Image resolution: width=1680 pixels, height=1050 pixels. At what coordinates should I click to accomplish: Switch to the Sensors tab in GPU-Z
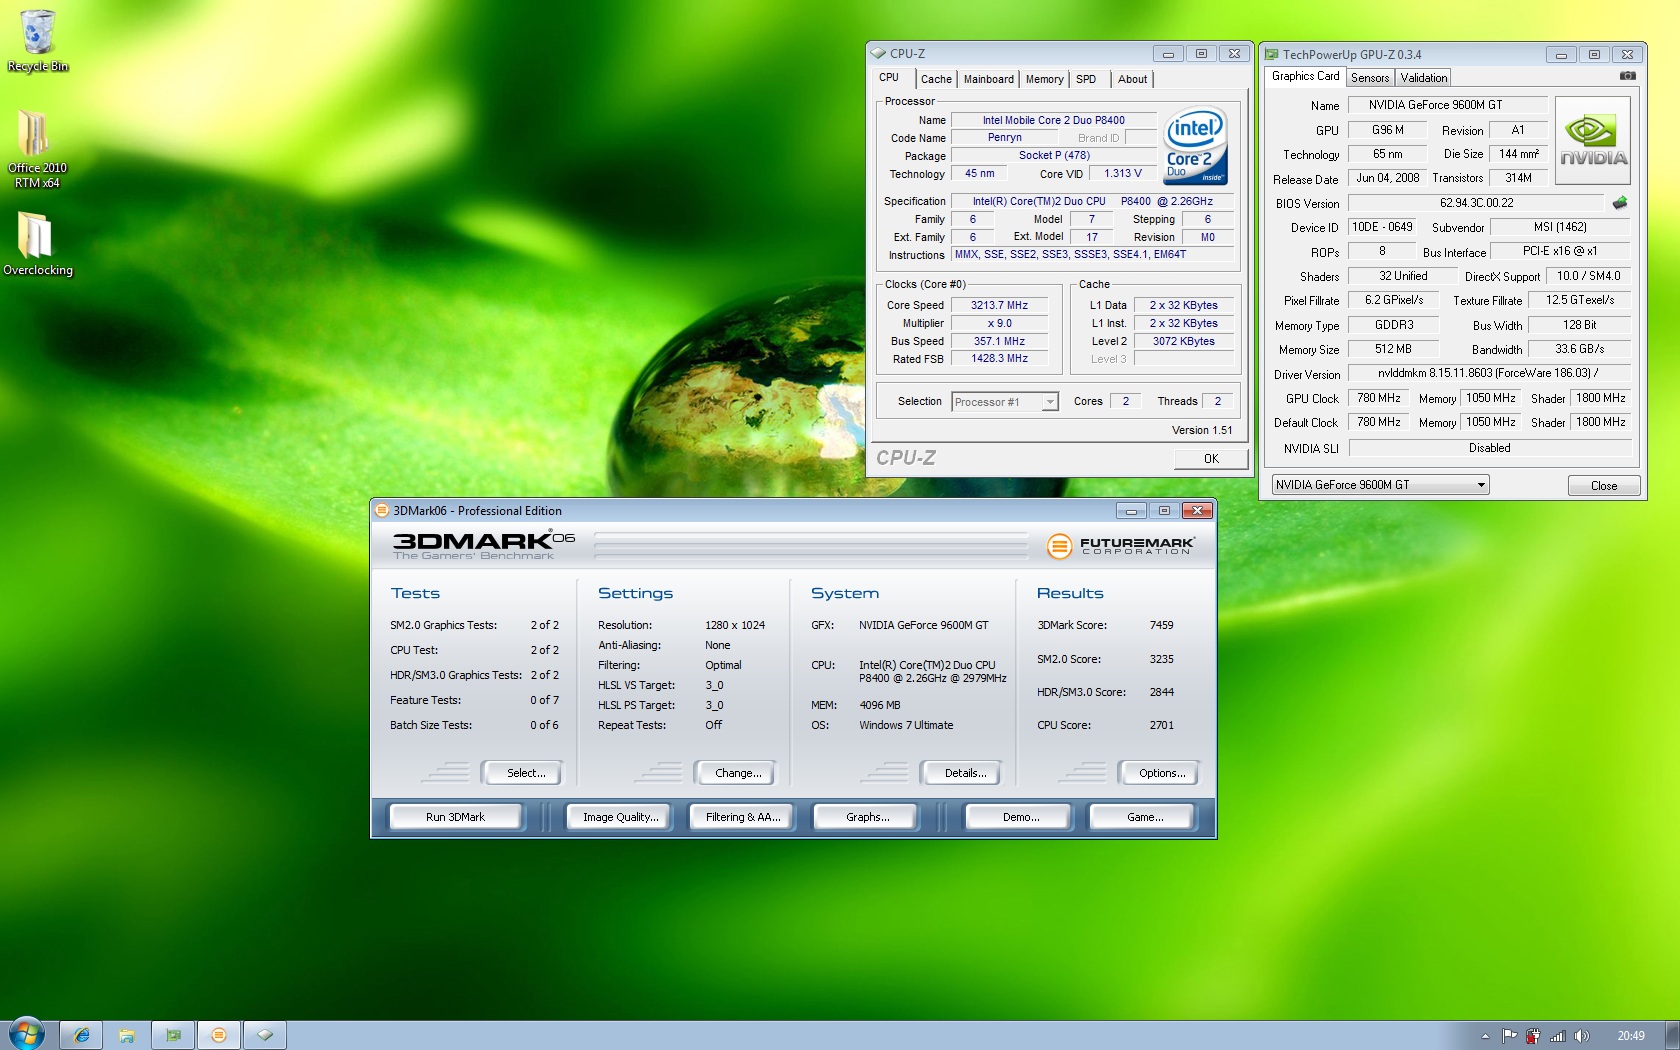coord(1370,78)
